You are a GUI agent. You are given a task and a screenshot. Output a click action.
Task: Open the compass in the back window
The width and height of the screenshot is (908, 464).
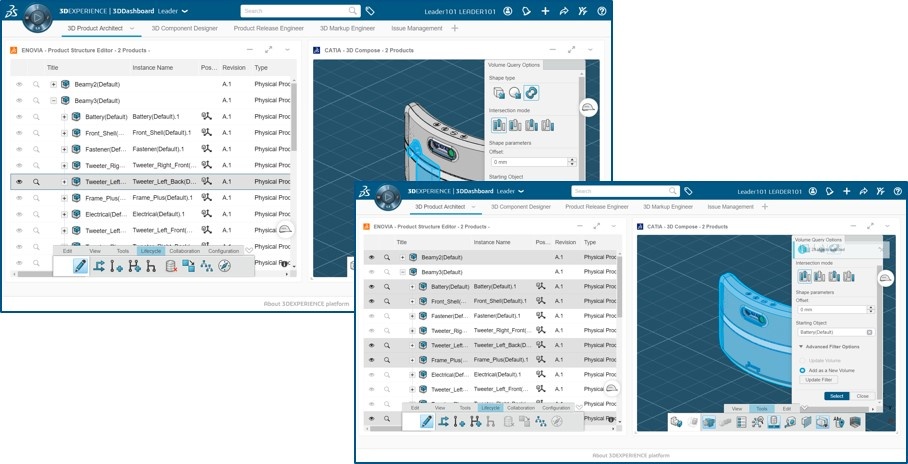[38, 17]
